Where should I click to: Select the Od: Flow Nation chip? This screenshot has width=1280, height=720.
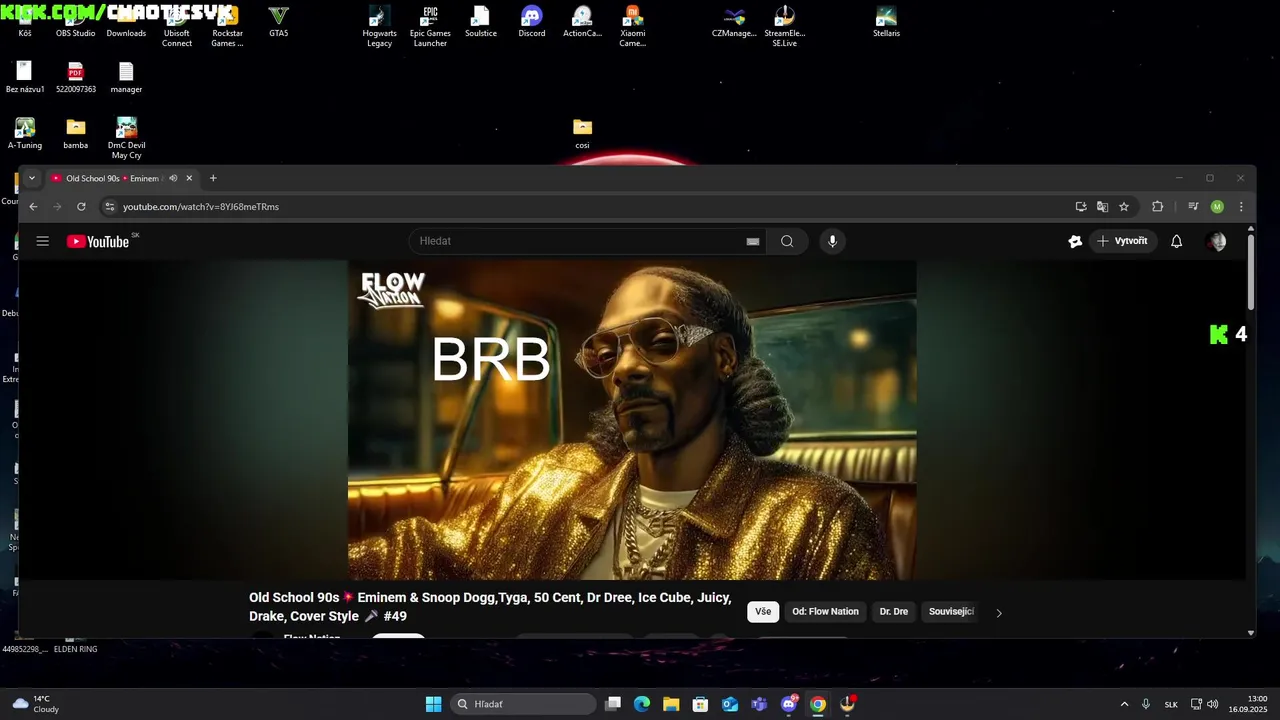[825, 612]
